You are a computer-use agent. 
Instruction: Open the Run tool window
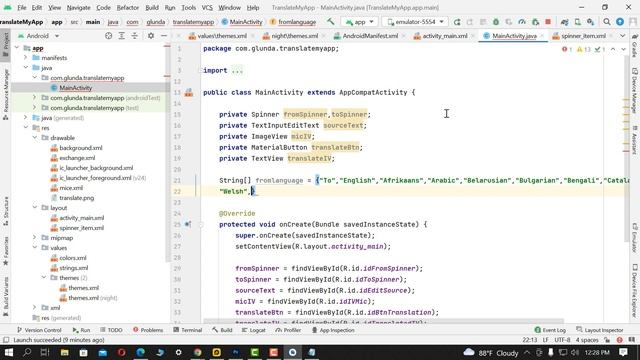tap(81, 330)
